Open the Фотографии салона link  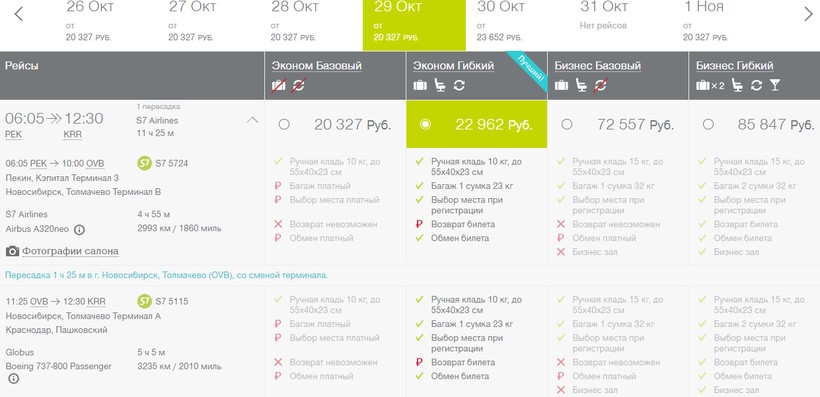70,251
